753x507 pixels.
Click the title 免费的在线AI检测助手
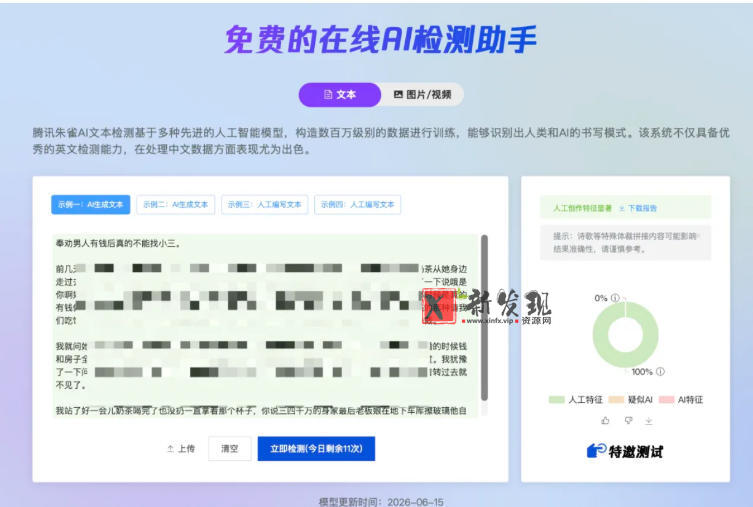pyautogui.click(x=380, y=39)
